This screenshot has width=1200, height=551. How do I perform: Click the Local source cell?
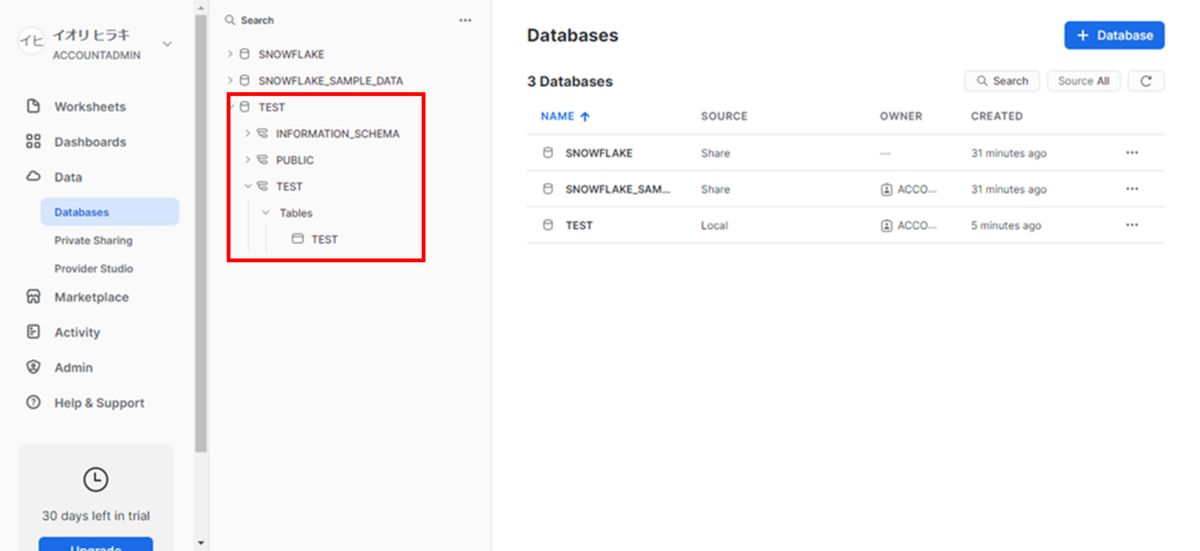[715, 225]
